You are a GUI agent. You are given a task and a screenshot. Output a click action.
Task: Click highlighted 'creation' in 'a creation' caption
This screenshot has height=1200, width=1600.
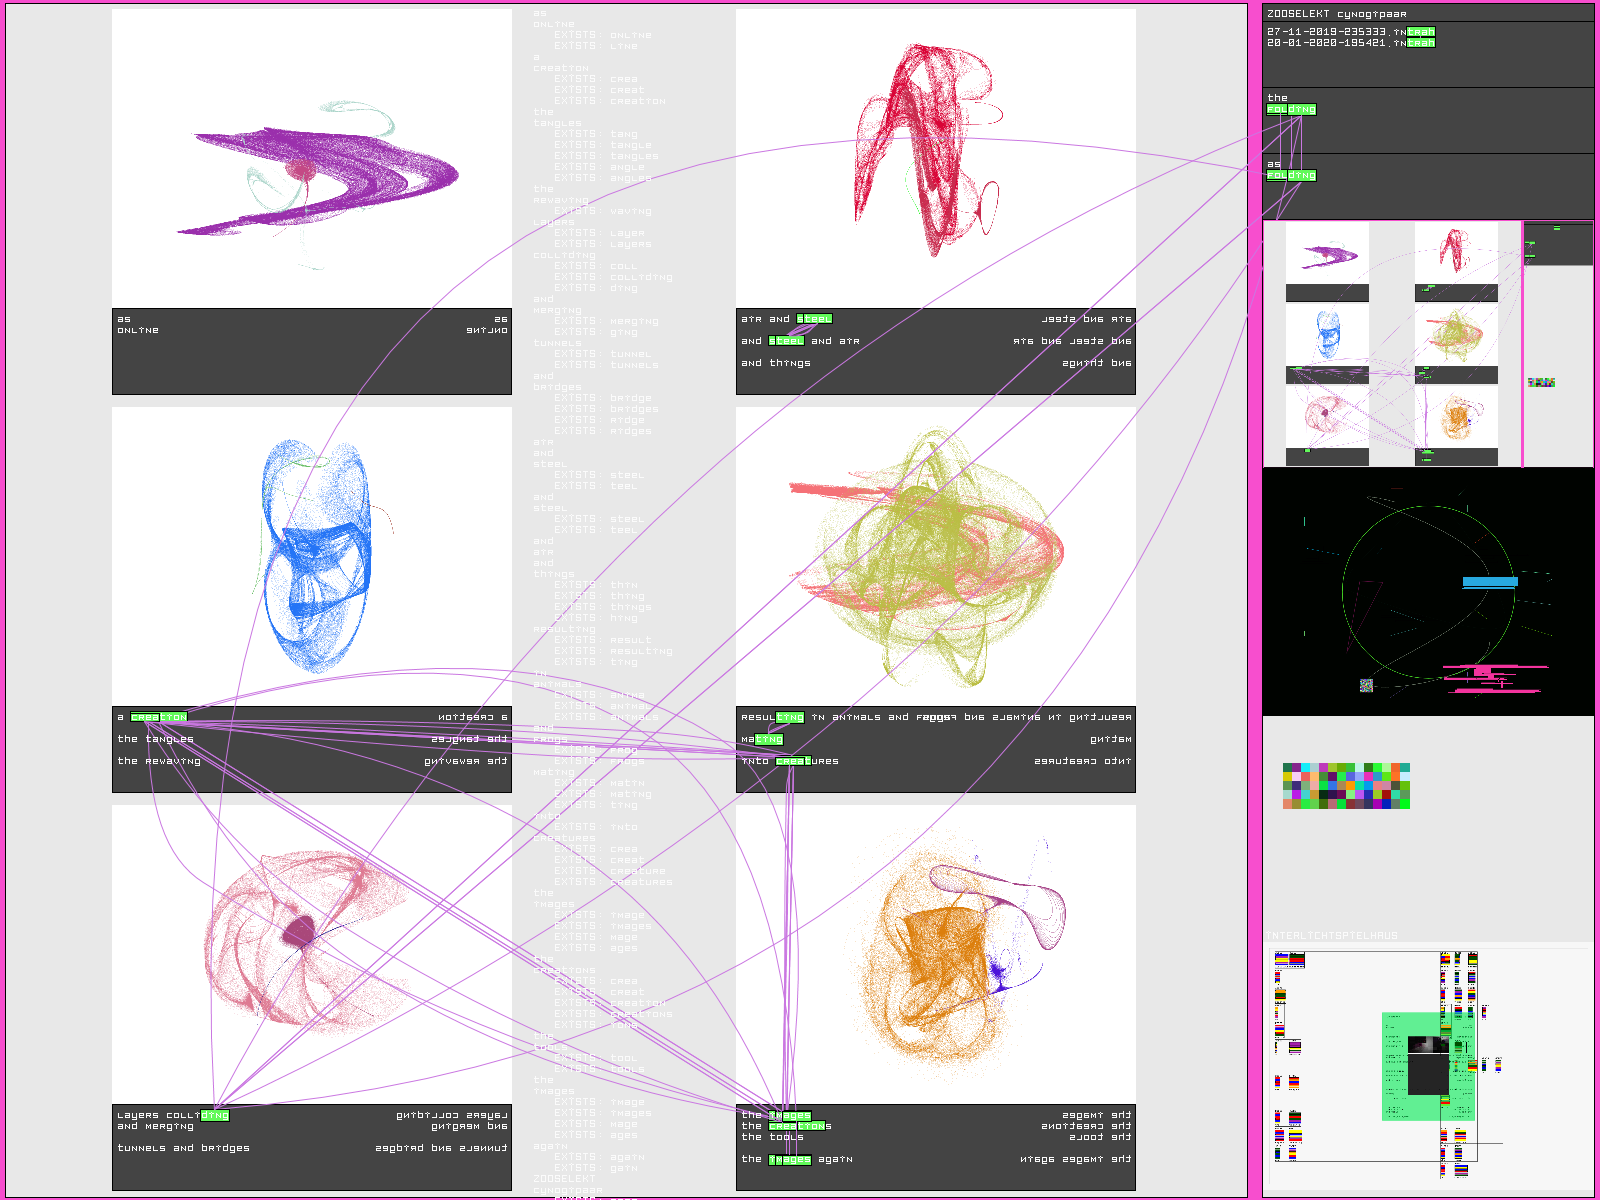point(159,717)
